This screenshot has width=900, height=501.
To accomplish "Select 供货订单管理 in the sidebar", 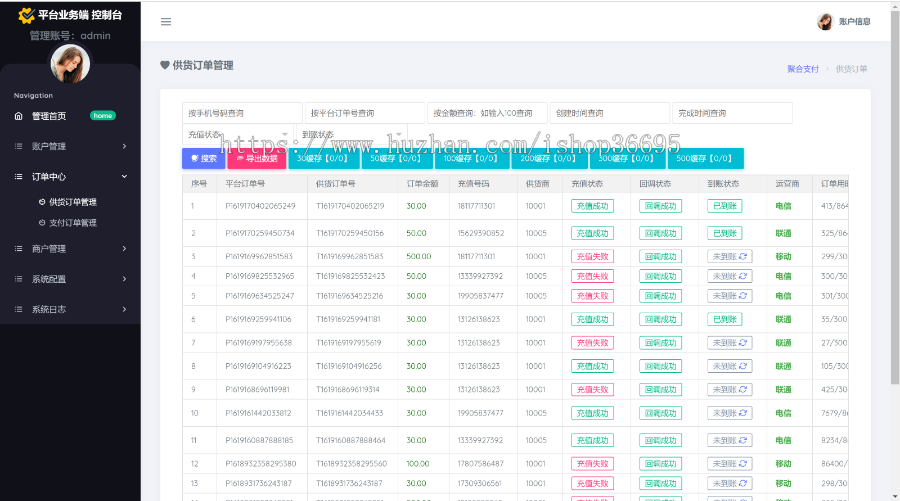I will click(x=72, y=202).
